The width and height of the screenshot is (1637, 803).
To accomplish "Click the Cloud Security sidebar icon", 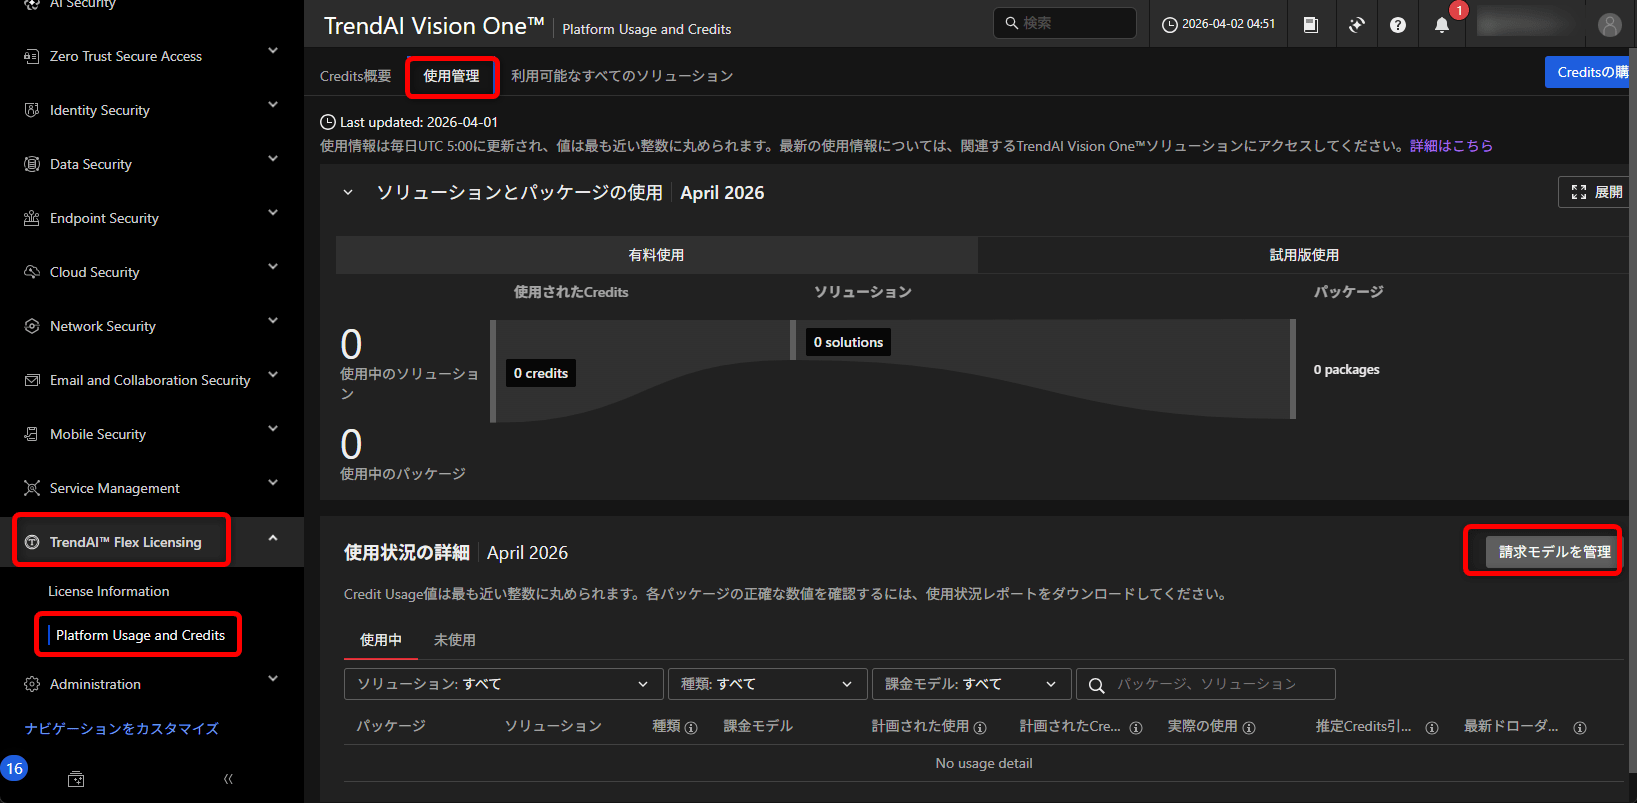I will tap(32, 272).
